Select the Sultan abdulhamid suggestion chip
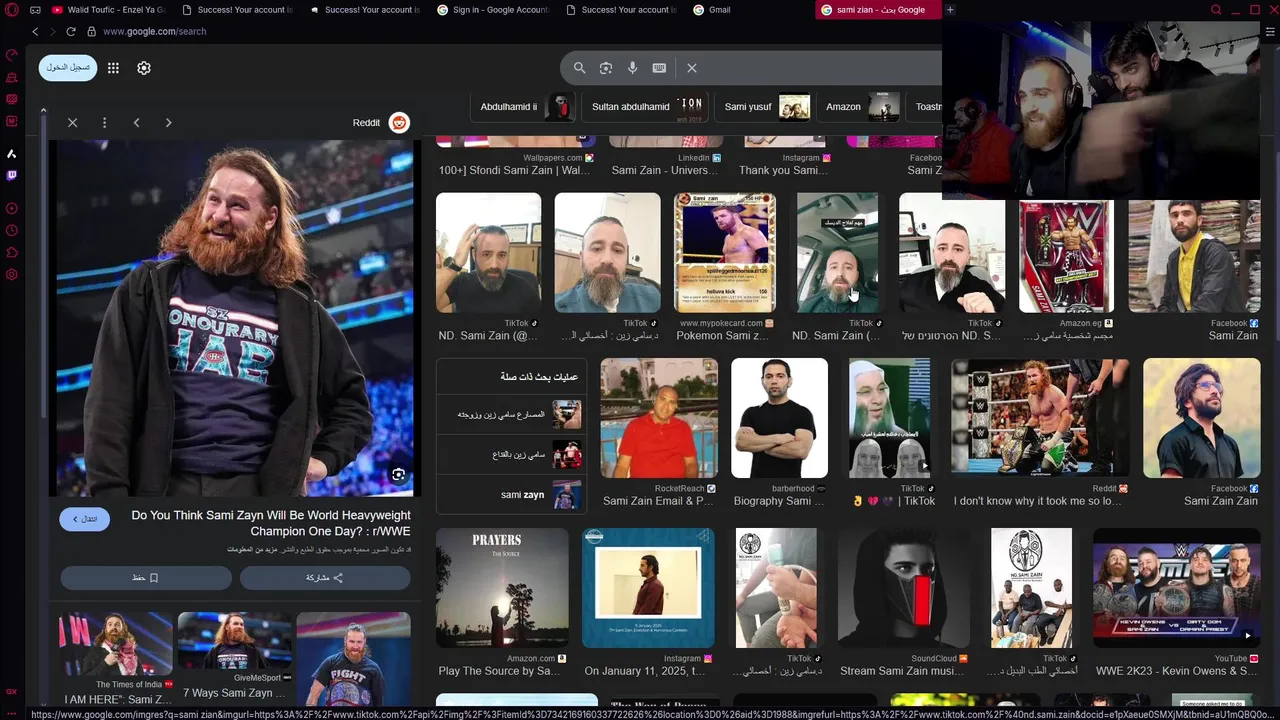Viewport: 1280px width, 720px height. (x=647, y=106)
